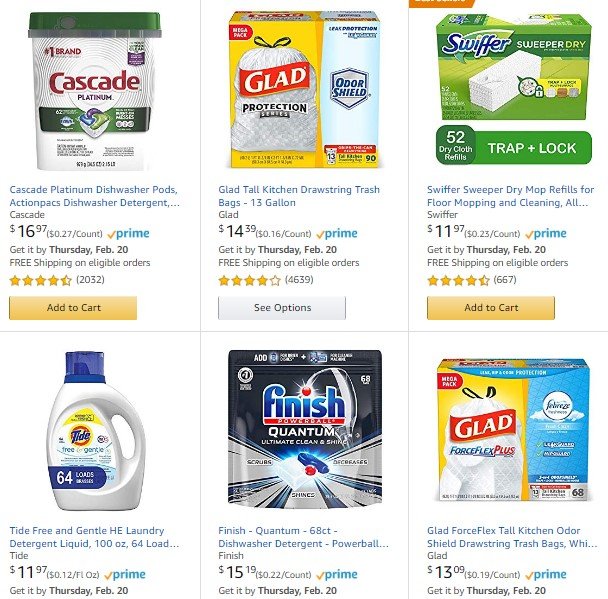Screen dimensions: 608x599
Task: Open the Glad Odor Shield trash bags image
Action: [x=304, y=90]
